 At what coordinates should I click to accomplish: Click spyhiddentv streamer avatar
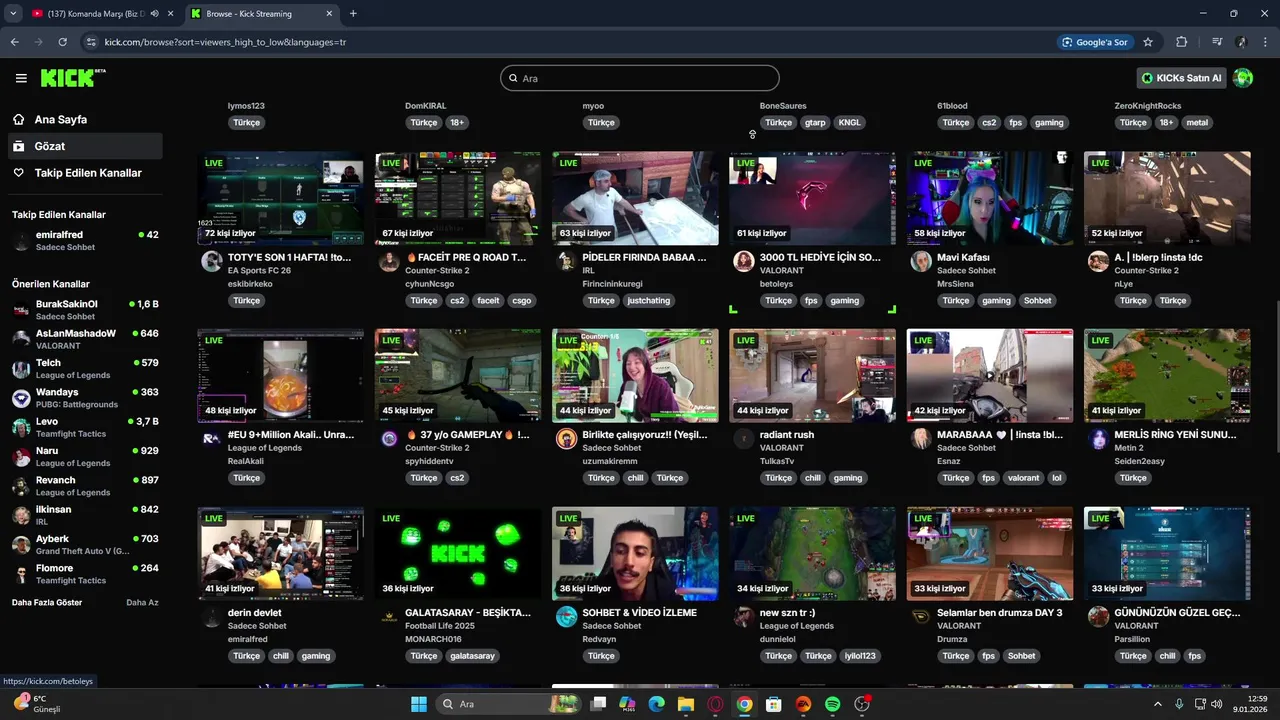tap(389, 439)
